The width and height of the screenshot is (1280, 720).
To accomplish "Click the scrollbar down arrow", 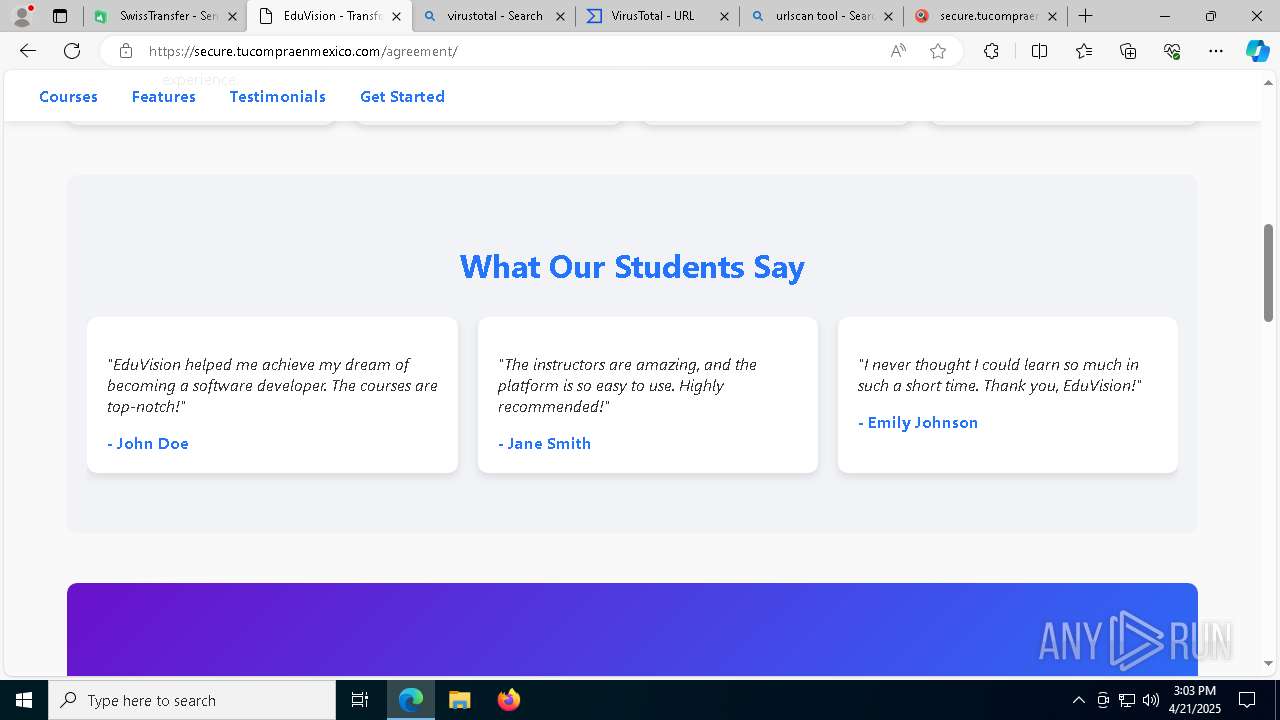I will pyautogui.click(x=1268, y=664).
